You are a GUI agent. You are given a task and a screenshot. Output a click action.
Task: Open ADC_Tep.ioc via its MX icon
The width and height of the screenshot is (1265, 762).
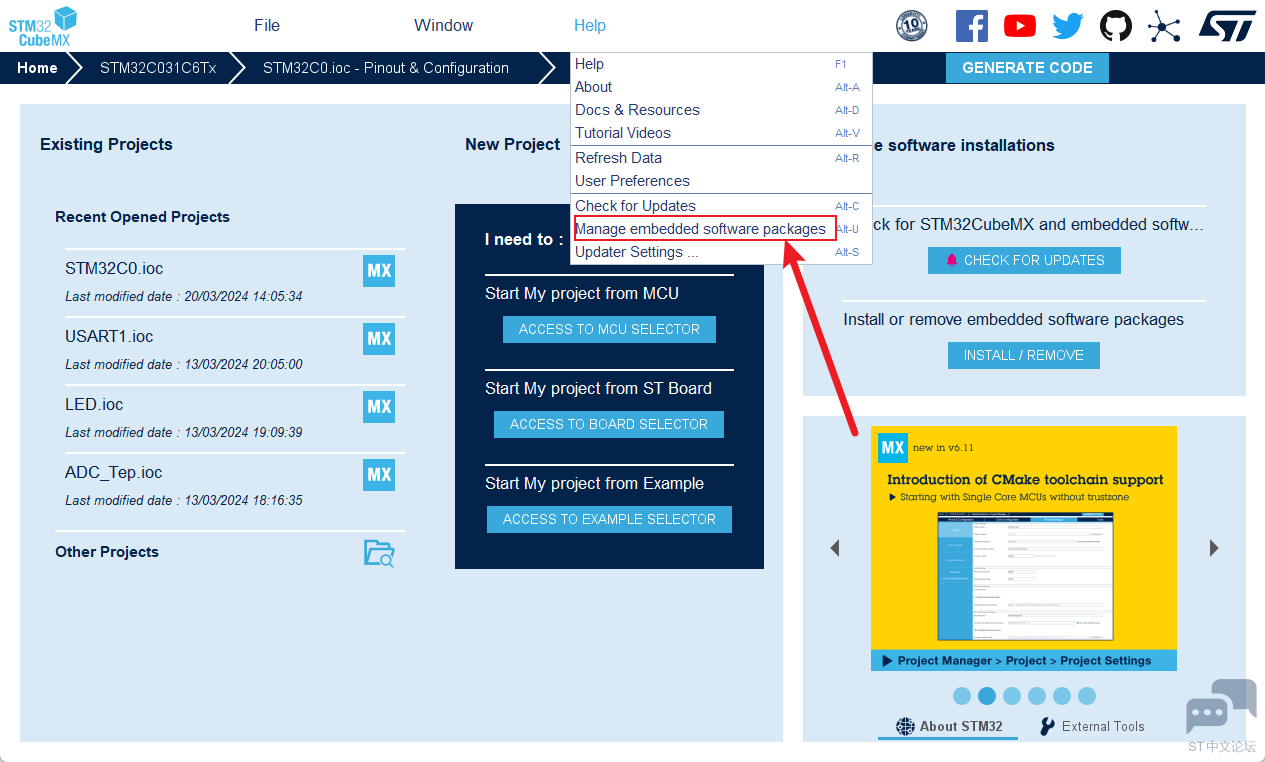379,475
